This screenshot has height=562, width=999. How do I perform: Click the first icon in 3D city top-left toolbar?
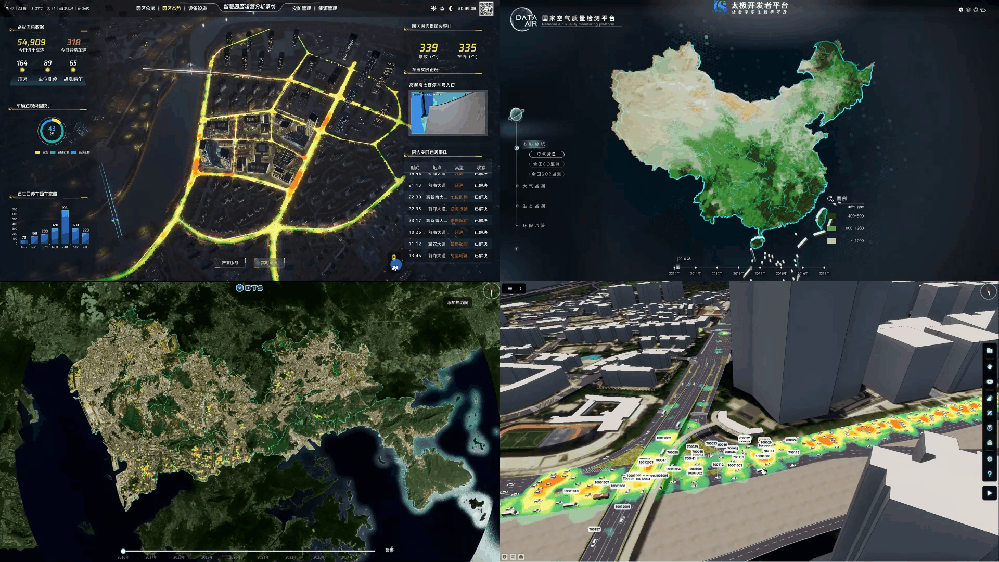point(510,289)
